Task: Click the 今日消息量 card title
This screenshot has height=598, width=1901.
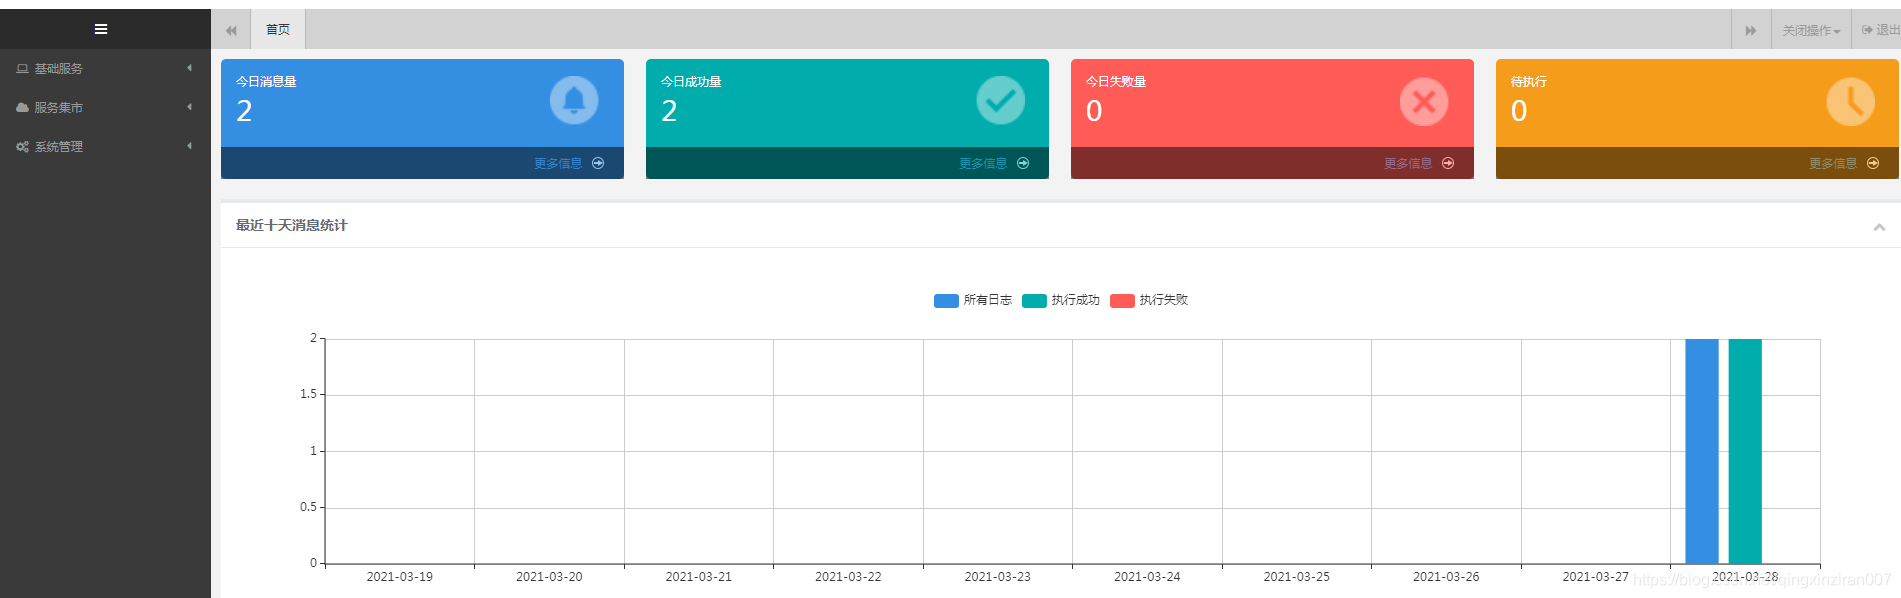Action: pyautogui.click(x=266, y=82)
